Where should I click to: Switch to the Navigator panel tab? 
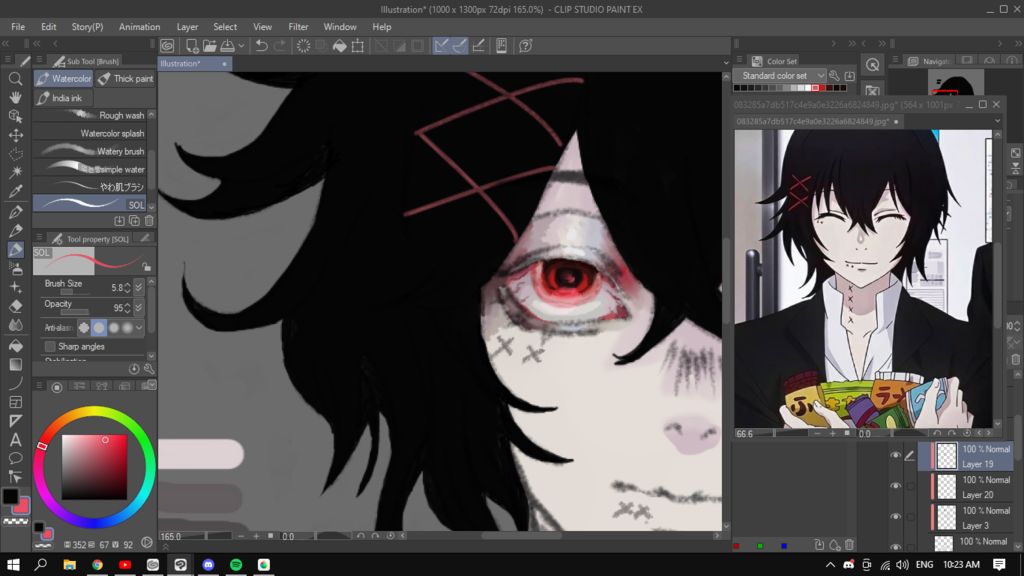click(928, 61)
